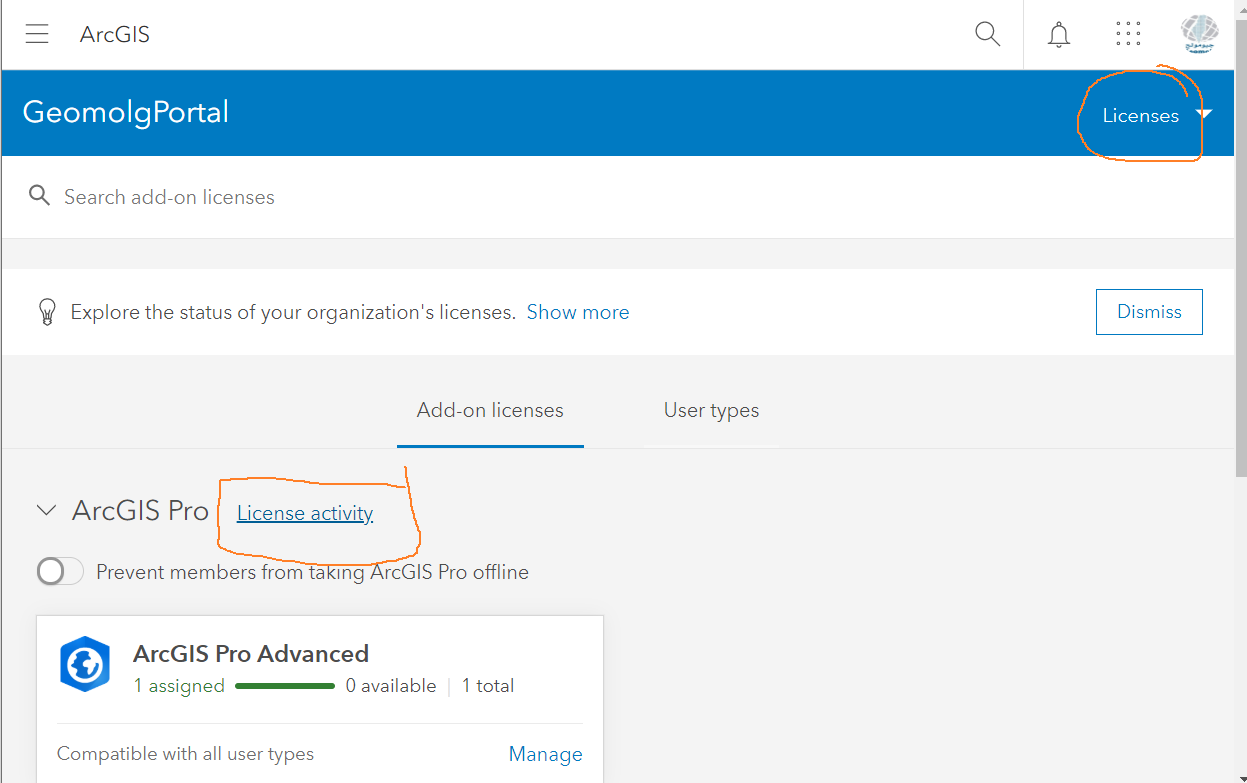Click the search magnifier icon in header

pyautogui.click(x=987, y=34)
